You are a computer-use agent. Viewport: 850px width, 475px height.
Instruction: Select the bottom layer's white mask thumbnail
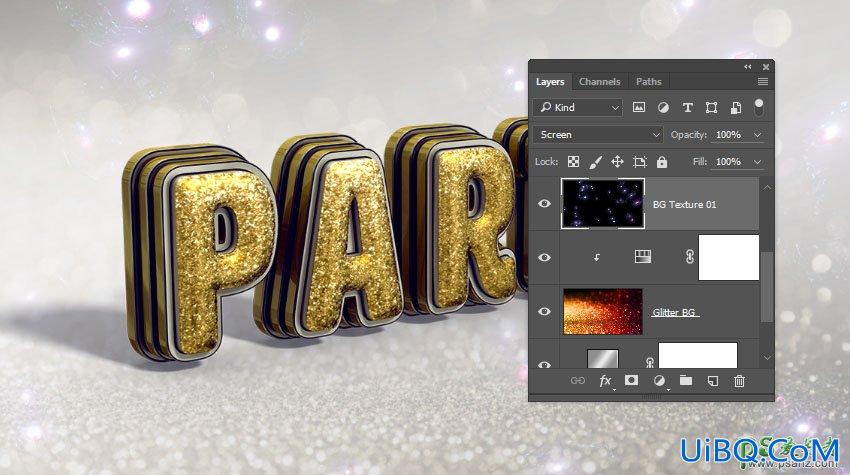pyautogui.click(x=698, y=355)
